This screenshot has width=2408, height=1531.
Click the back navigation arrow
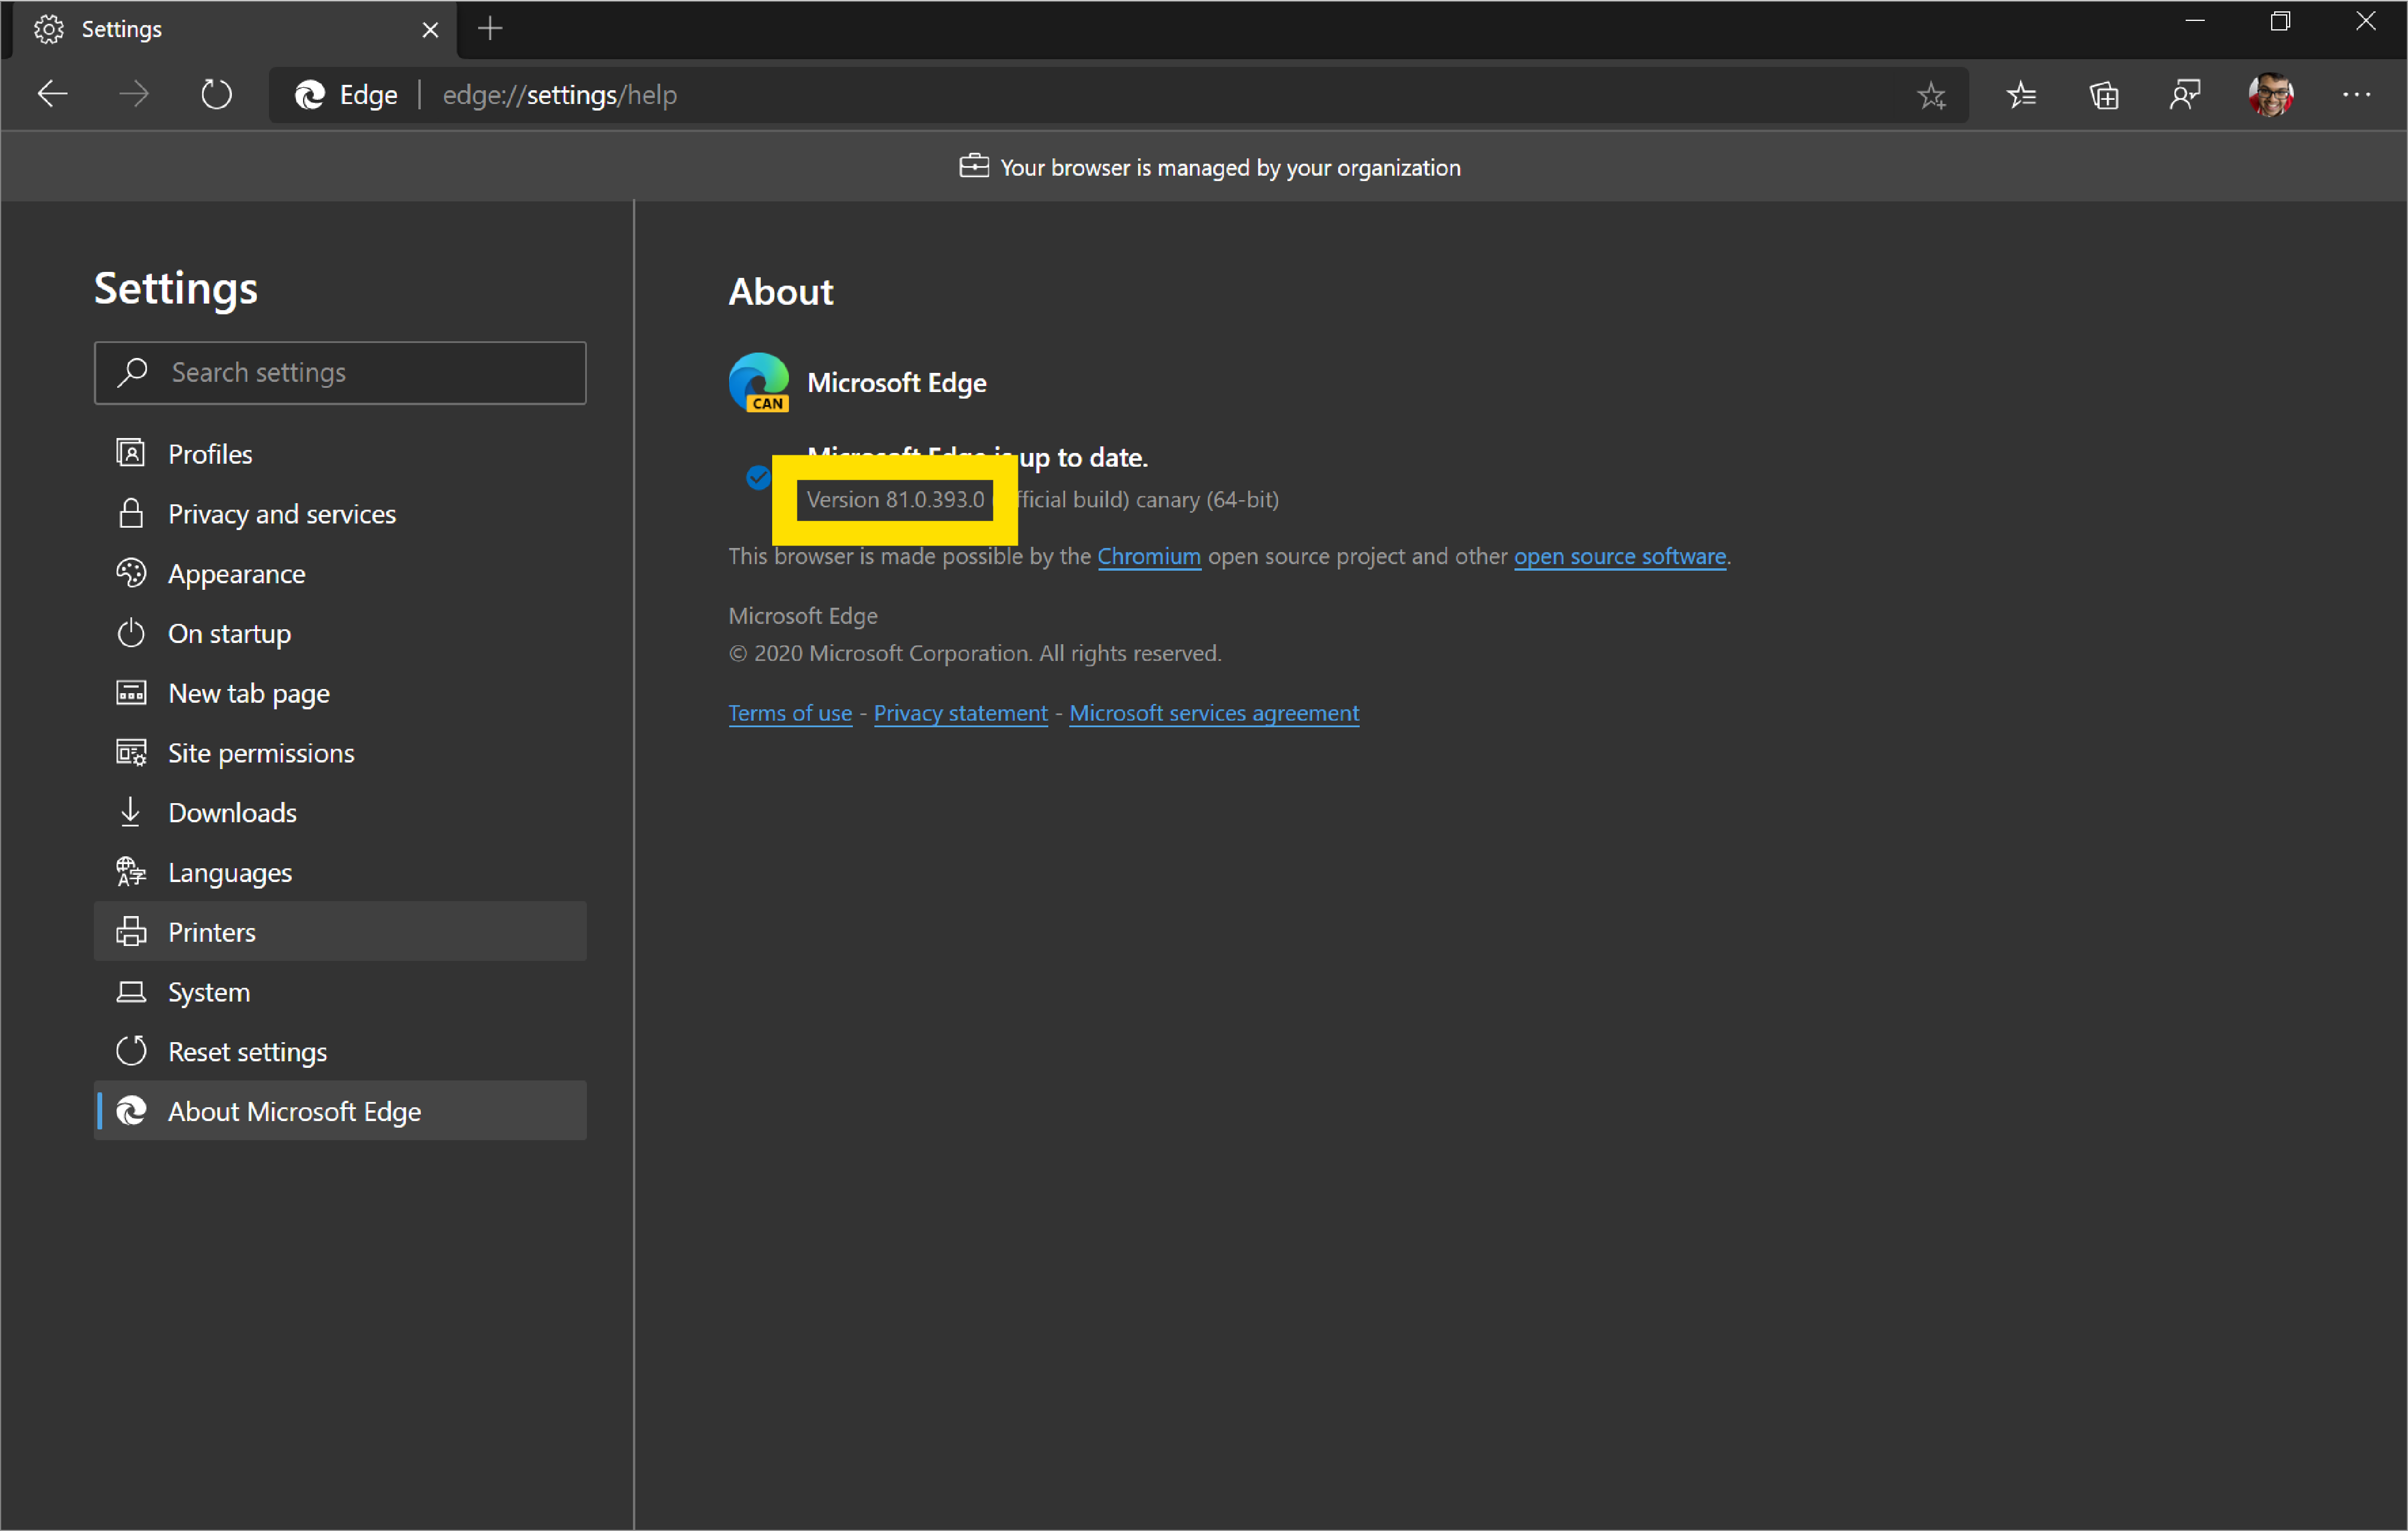(52, 94)
